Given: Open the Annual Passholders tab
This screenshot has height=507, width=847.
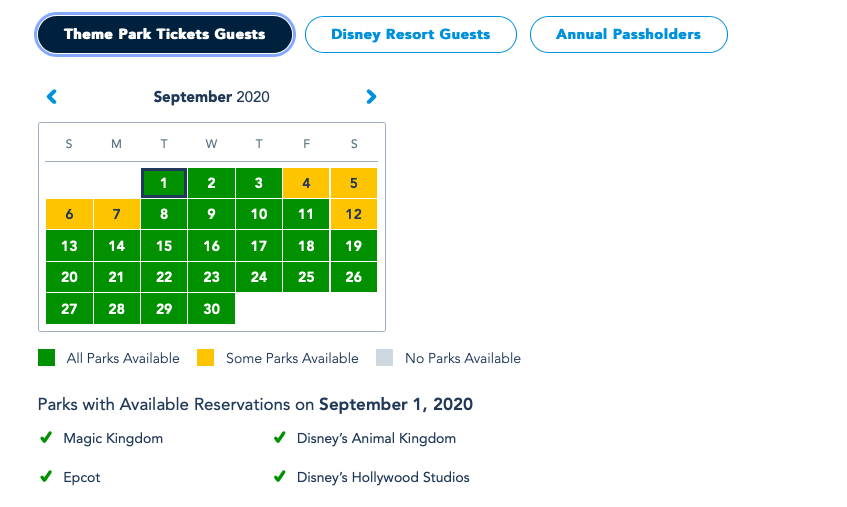Looking at the screenshot, I should pyautogui.click(x=628, y=34).
